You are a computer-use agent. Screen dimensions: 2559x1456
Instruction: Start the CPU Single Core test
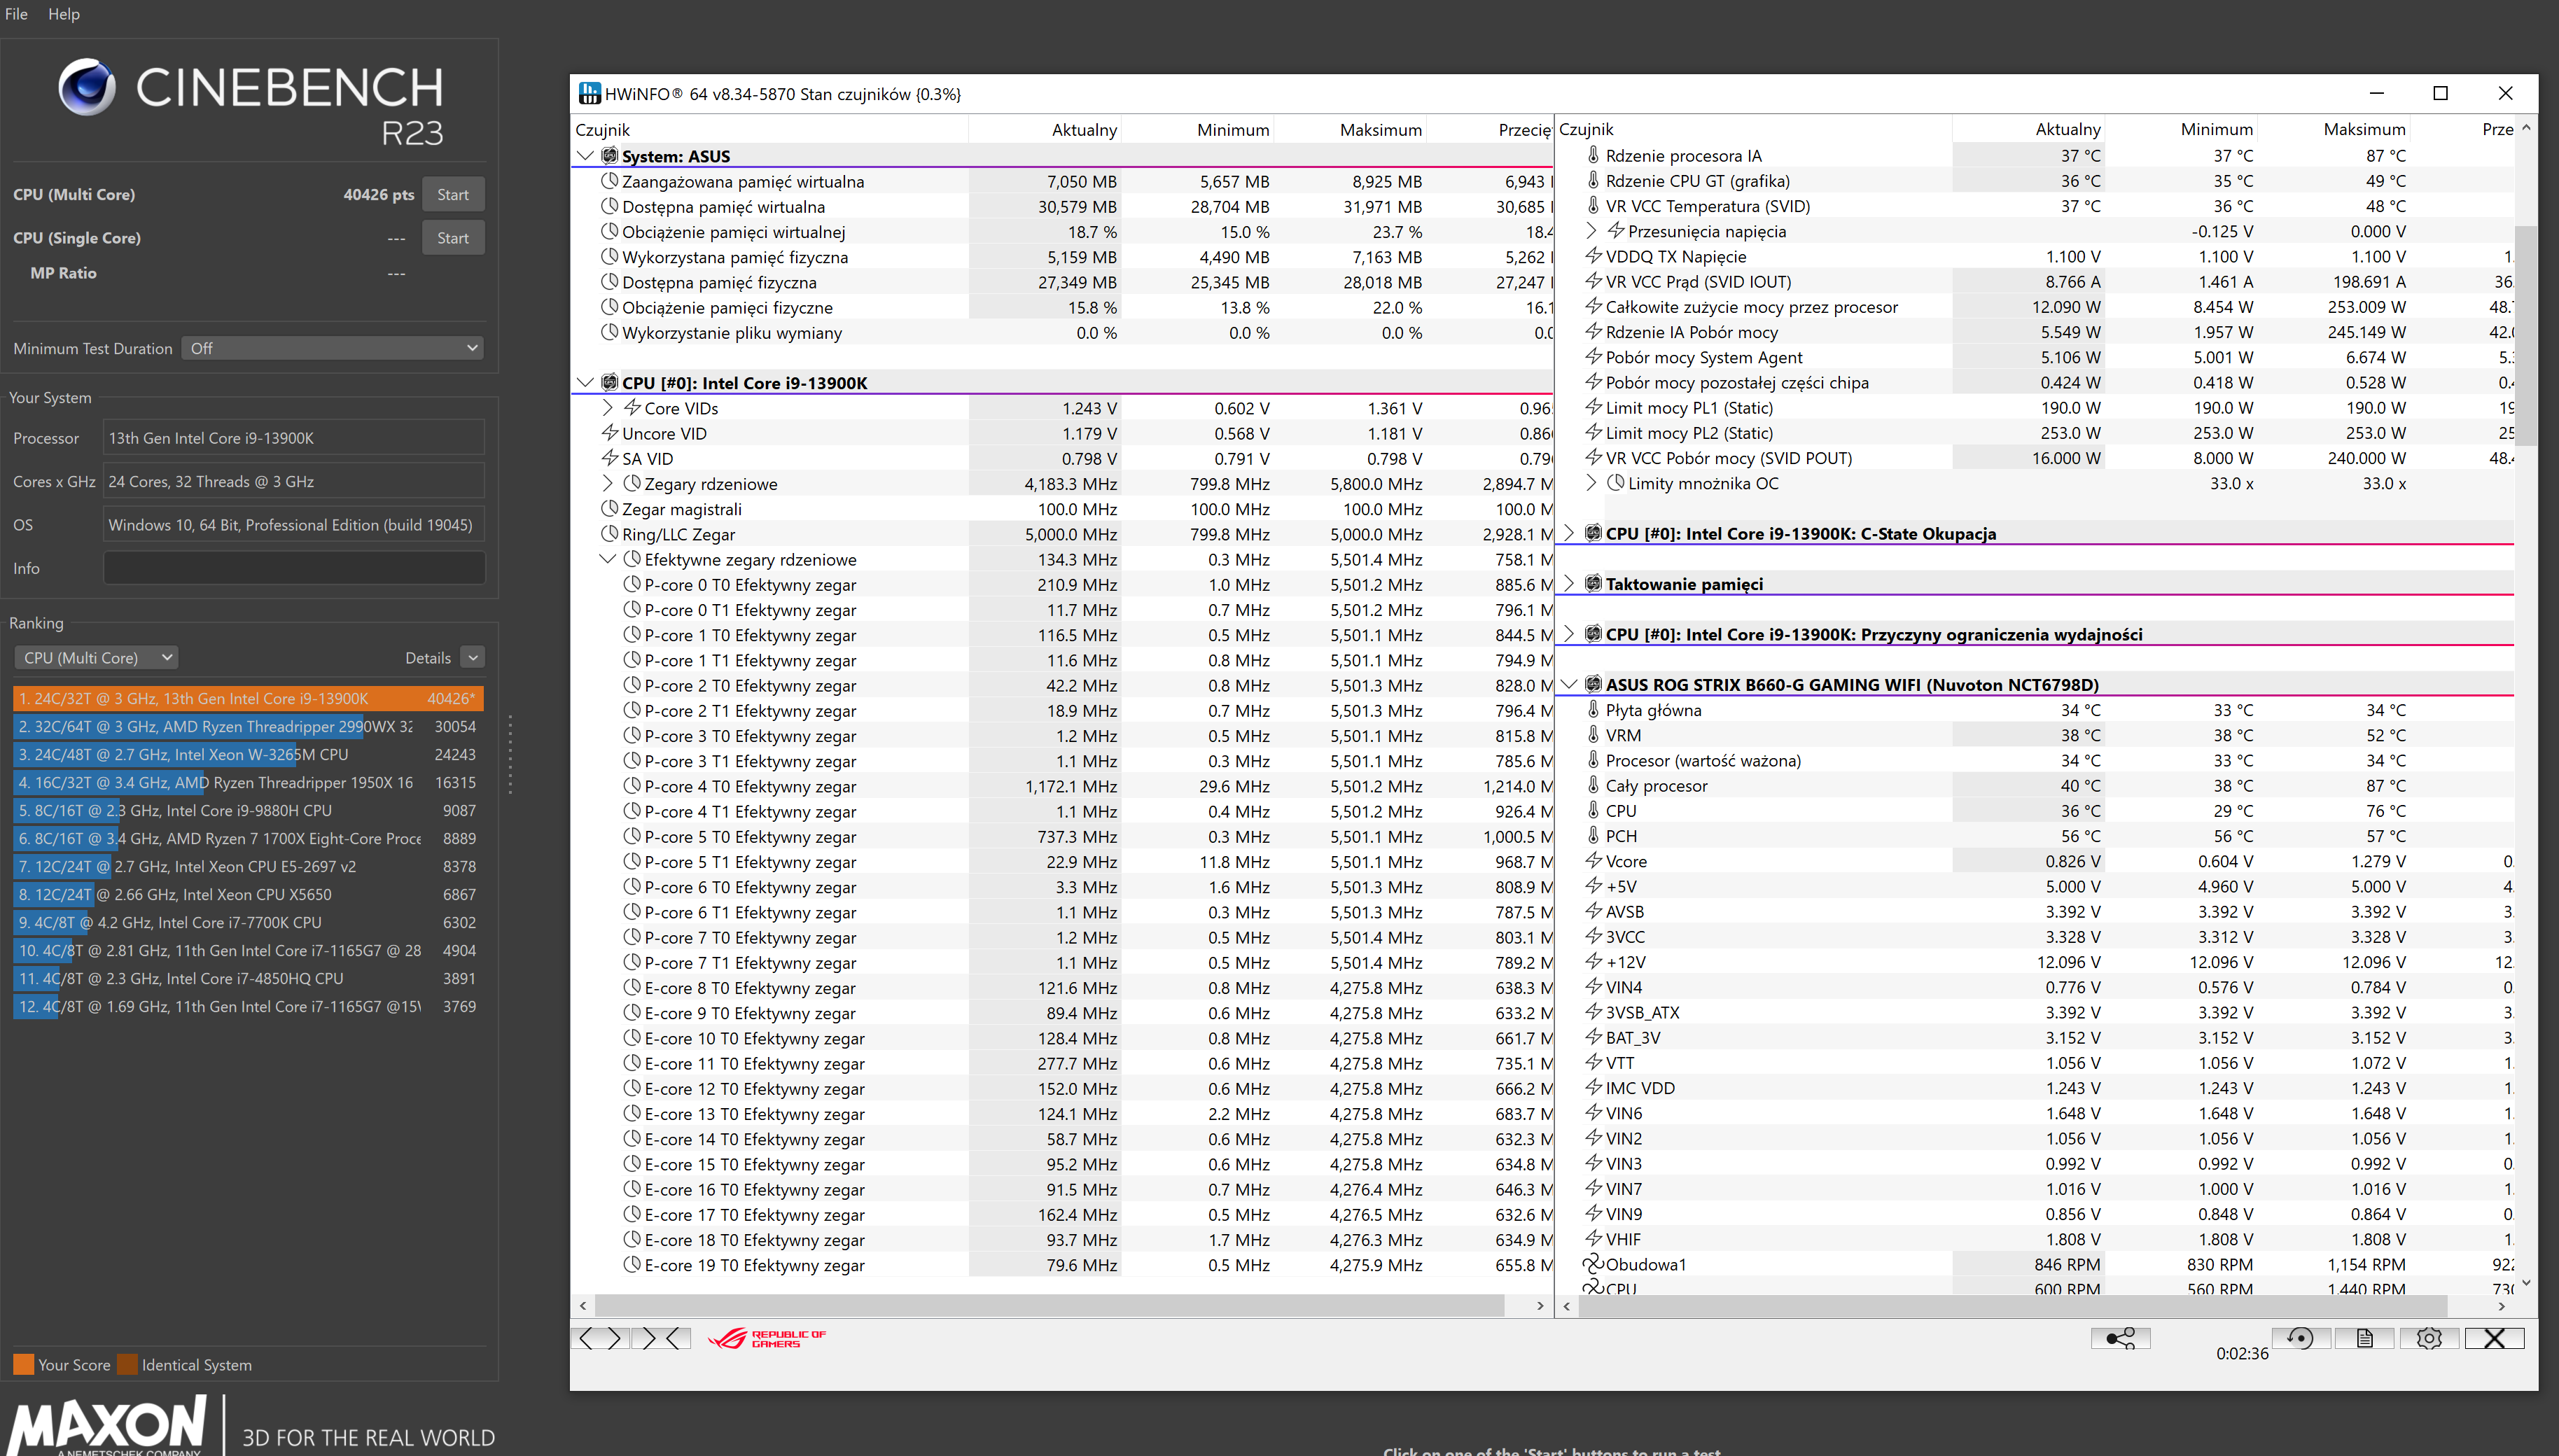tap(452, 238)
